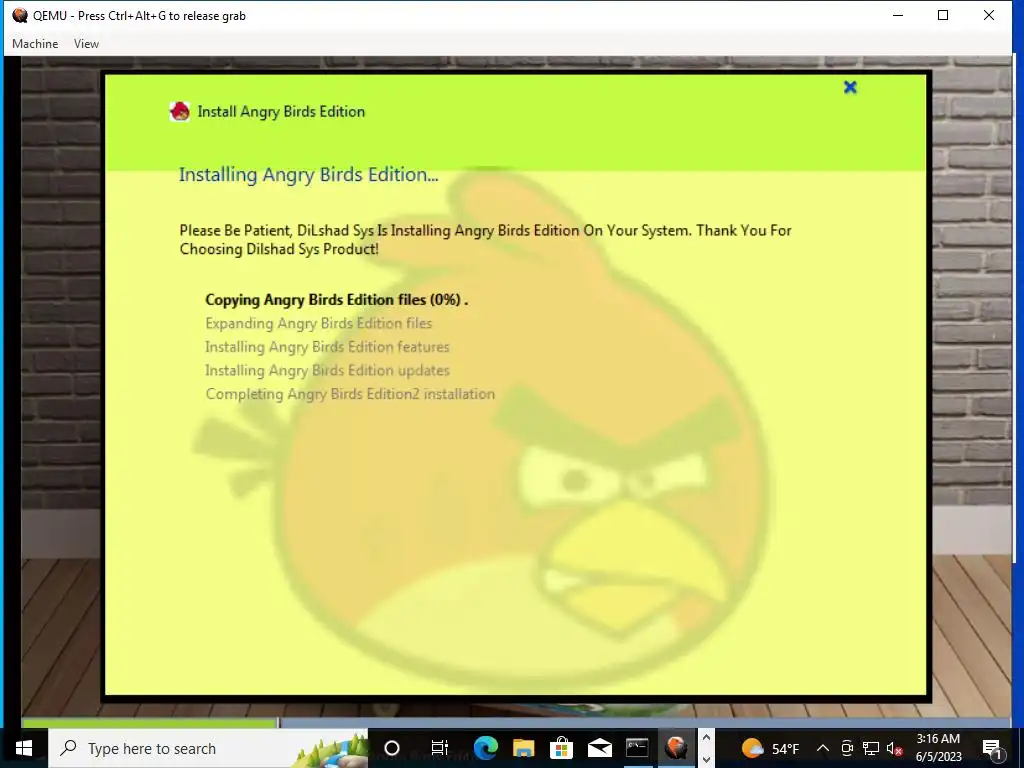Select "Installing Angry Birds Edition updates" step

click(x=327, y=370)
